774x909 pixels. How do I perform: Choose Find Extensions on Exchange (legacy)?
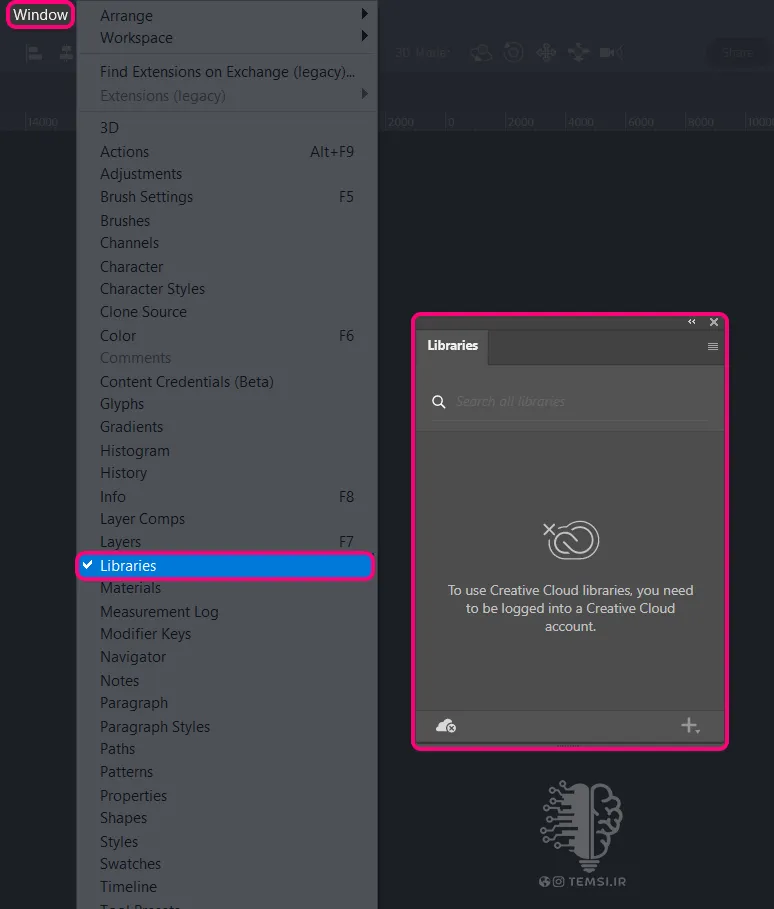click(227, 72)
